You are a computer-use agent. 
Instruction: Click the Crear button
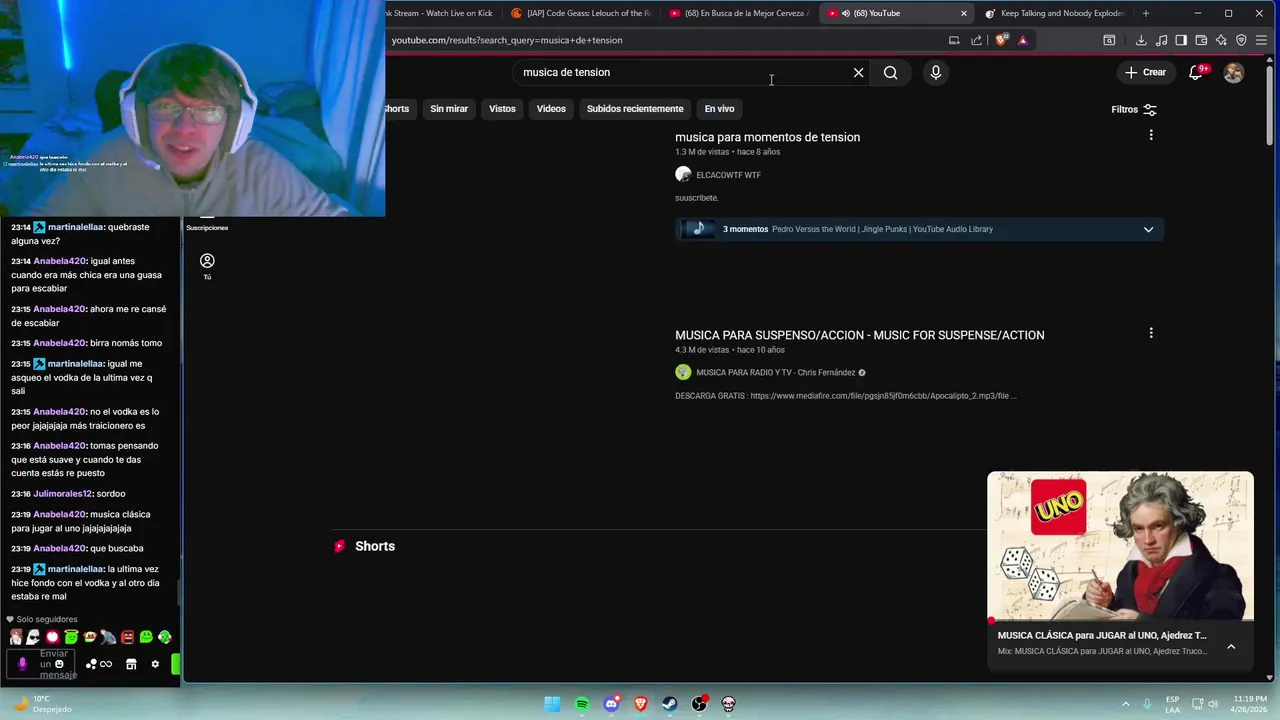[1145, 72]
